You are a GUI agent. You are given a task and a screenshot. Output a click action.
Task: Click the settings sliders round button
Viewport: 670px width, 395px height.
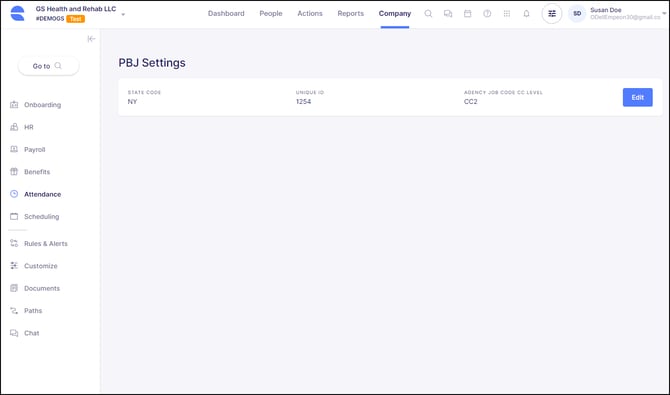point(552,14)
